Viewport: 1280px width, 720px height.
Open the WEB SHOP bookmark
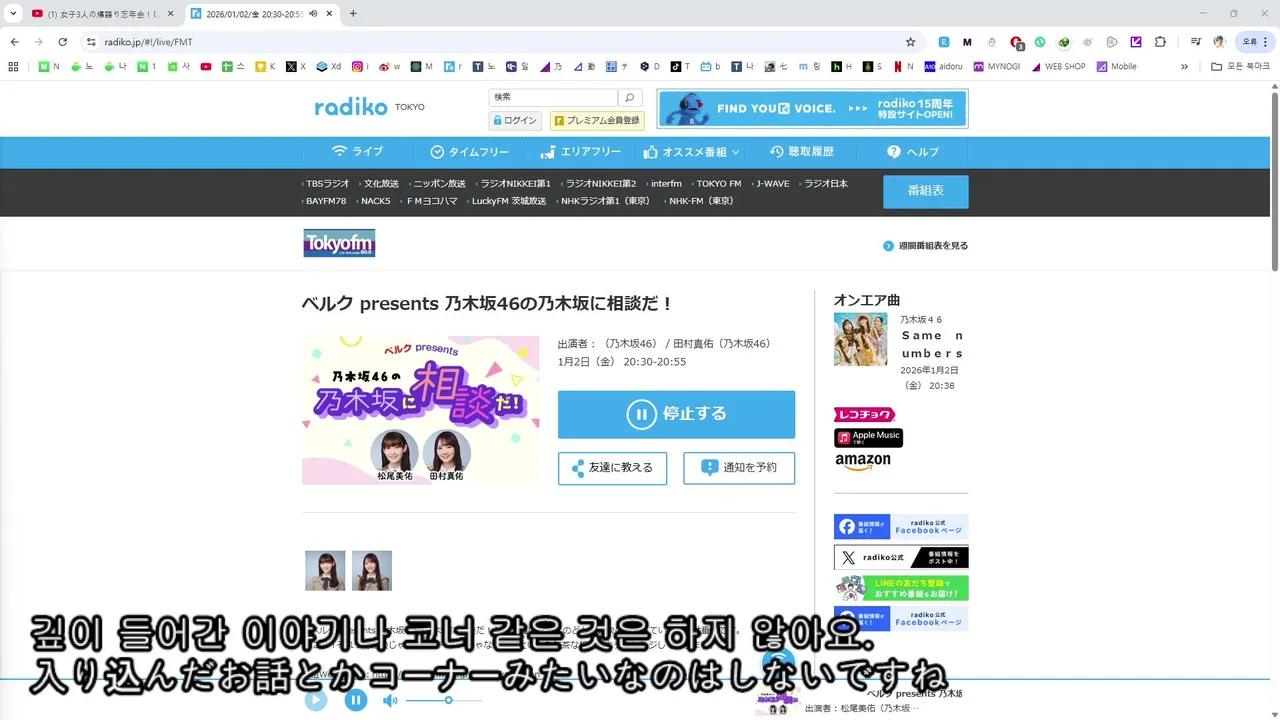[x=1058, y=67]
